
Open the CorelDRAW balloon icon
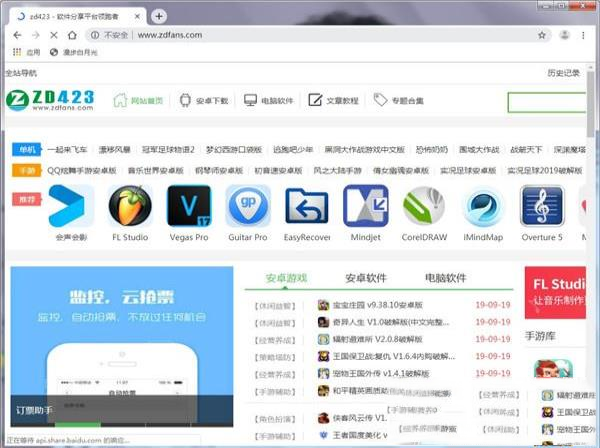pos(424,206)
